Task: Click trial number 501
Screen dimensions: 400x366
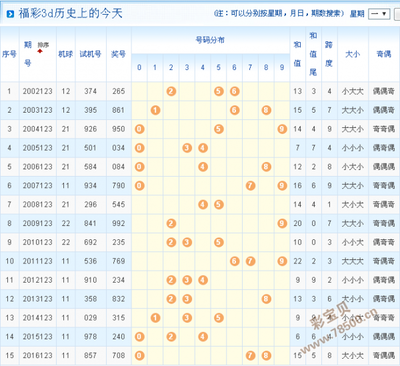Action: pyautogui.click(x=90, y=148)
